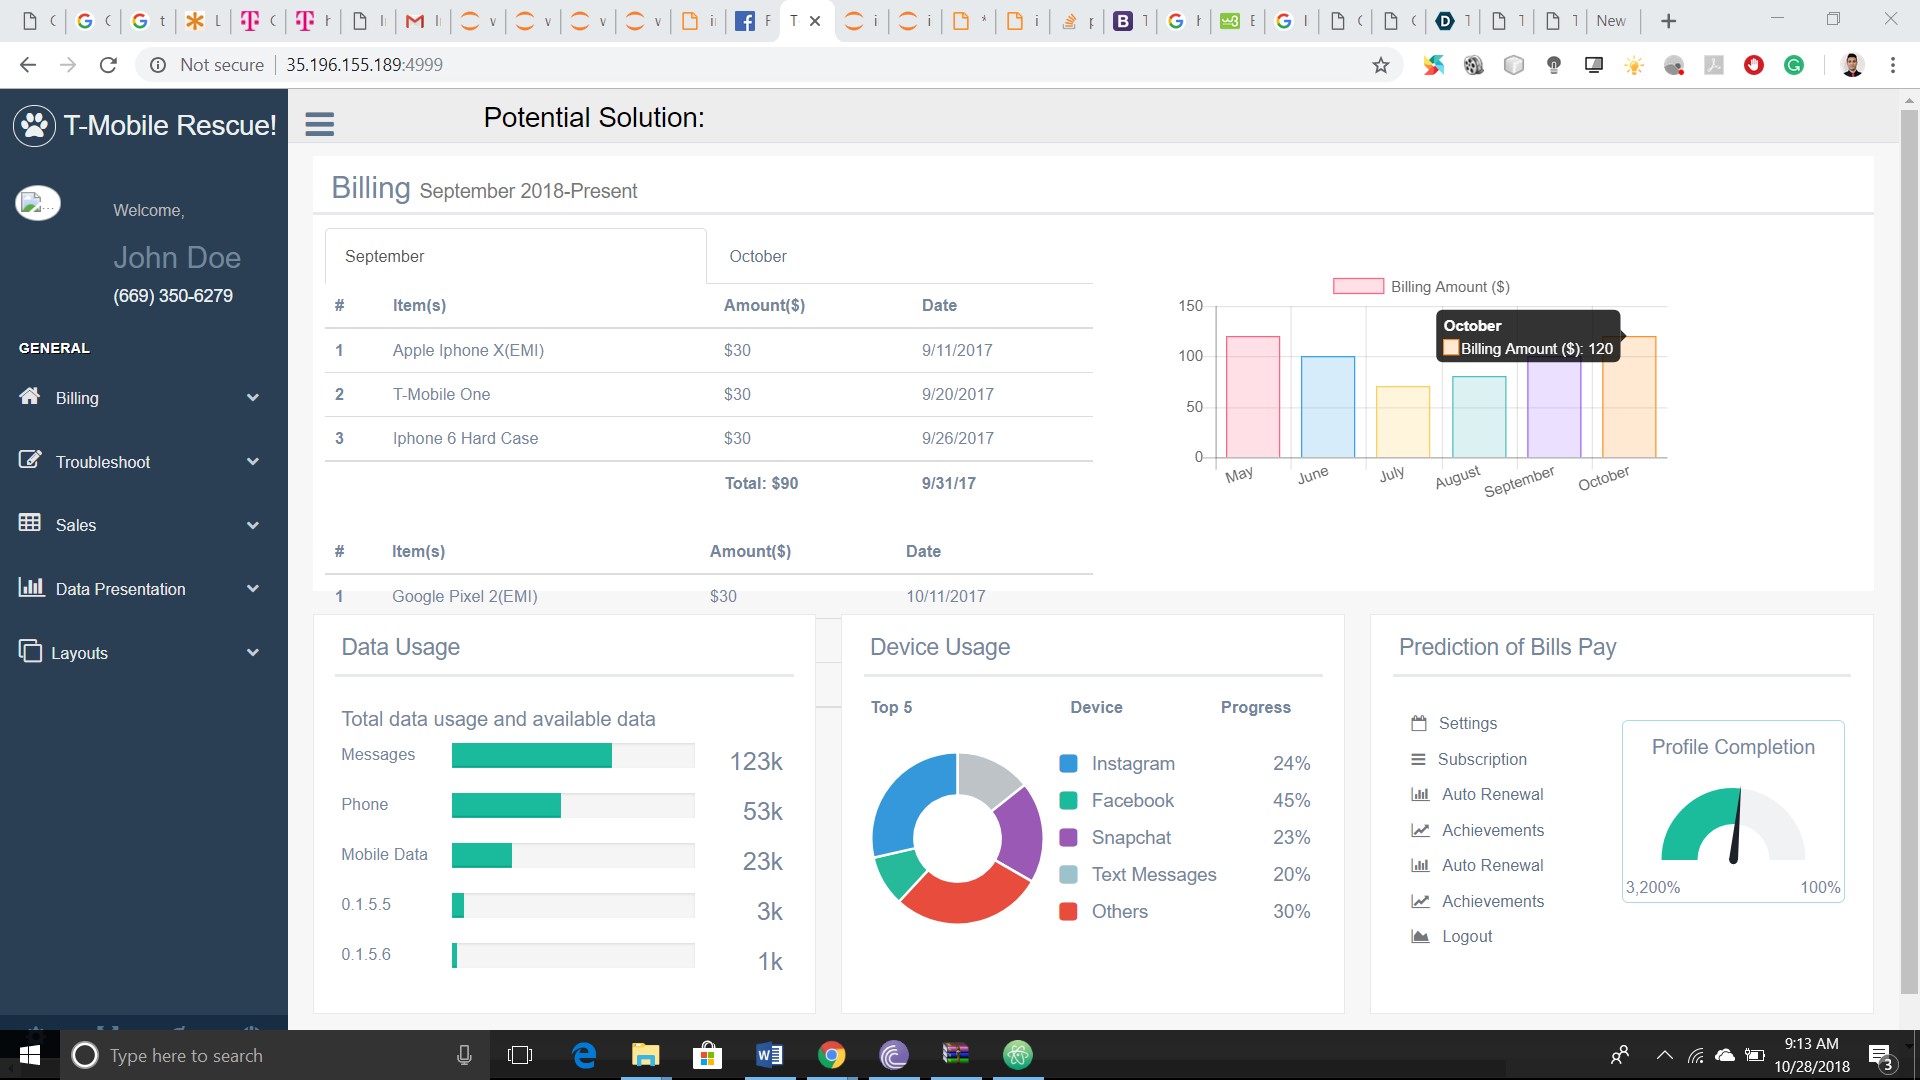
Task: Click the Data Presentation bar chart icon
Action: click(x=31, y=587)
